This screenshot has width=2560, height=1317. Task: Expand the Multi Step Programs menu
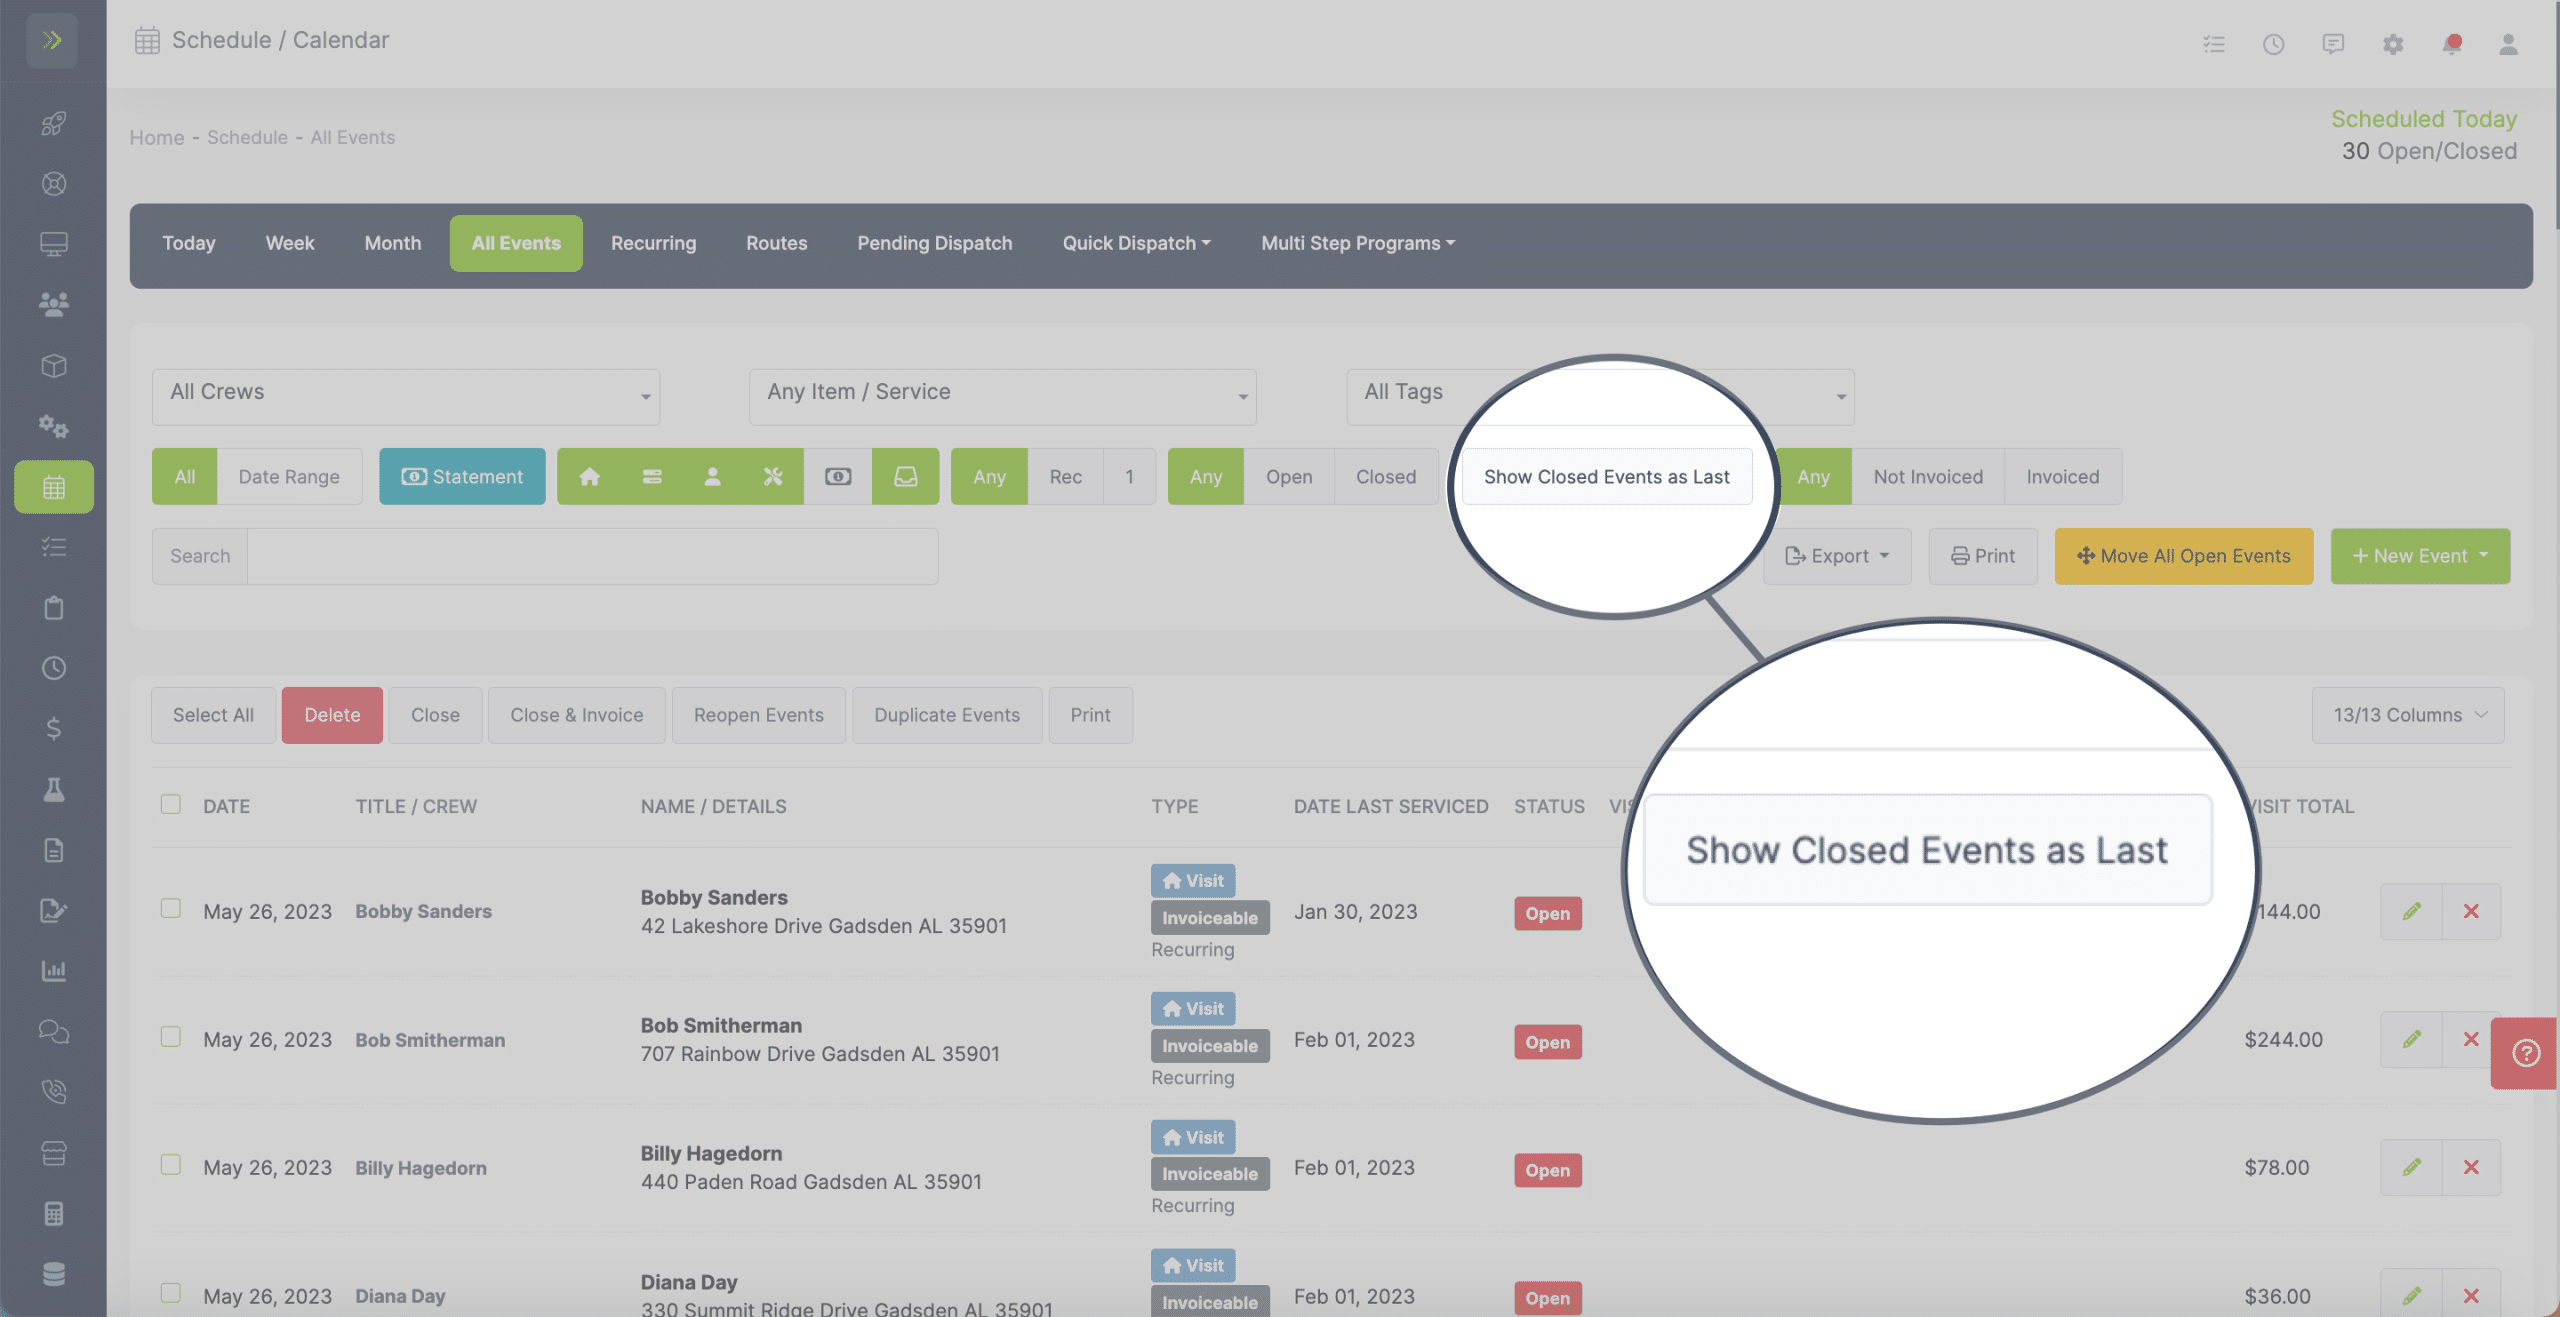pos(1358,244)
